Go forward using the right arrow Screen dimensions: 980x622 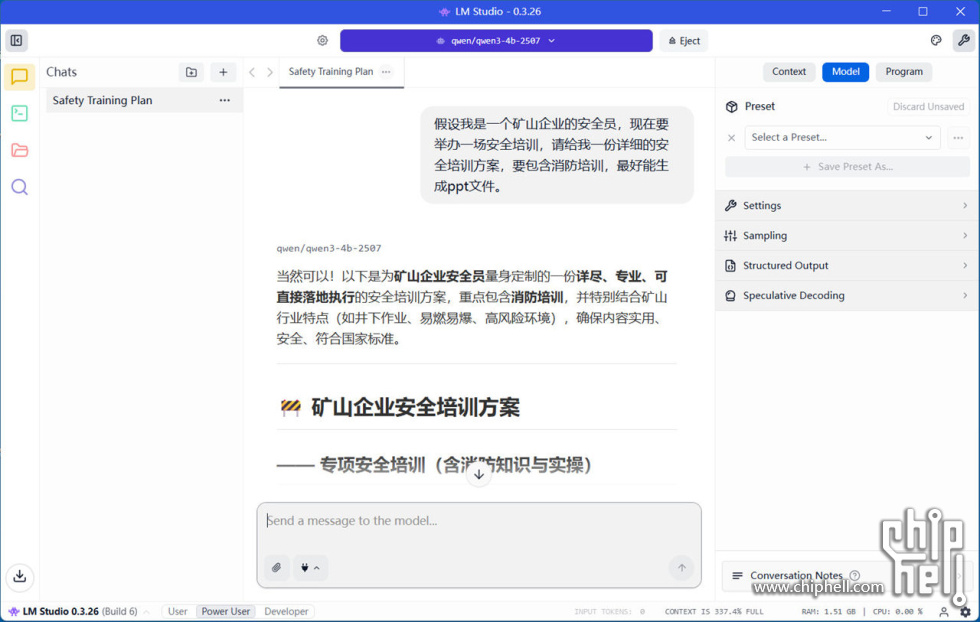click(269, 72)
